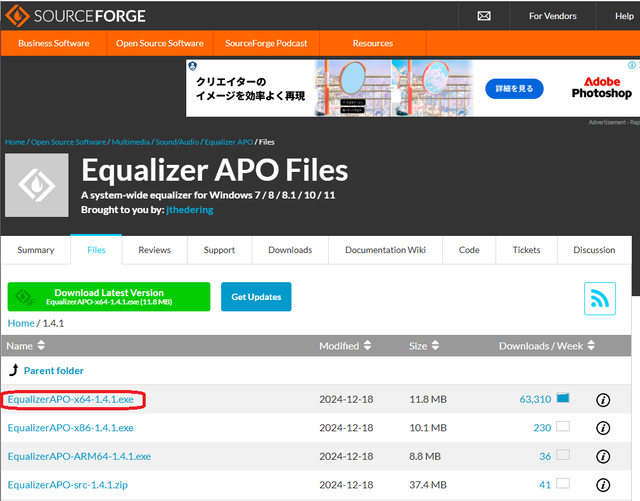Click the ad privacy shield icon
This screenshot has width=640, height=501.
(x=193, y=66)
